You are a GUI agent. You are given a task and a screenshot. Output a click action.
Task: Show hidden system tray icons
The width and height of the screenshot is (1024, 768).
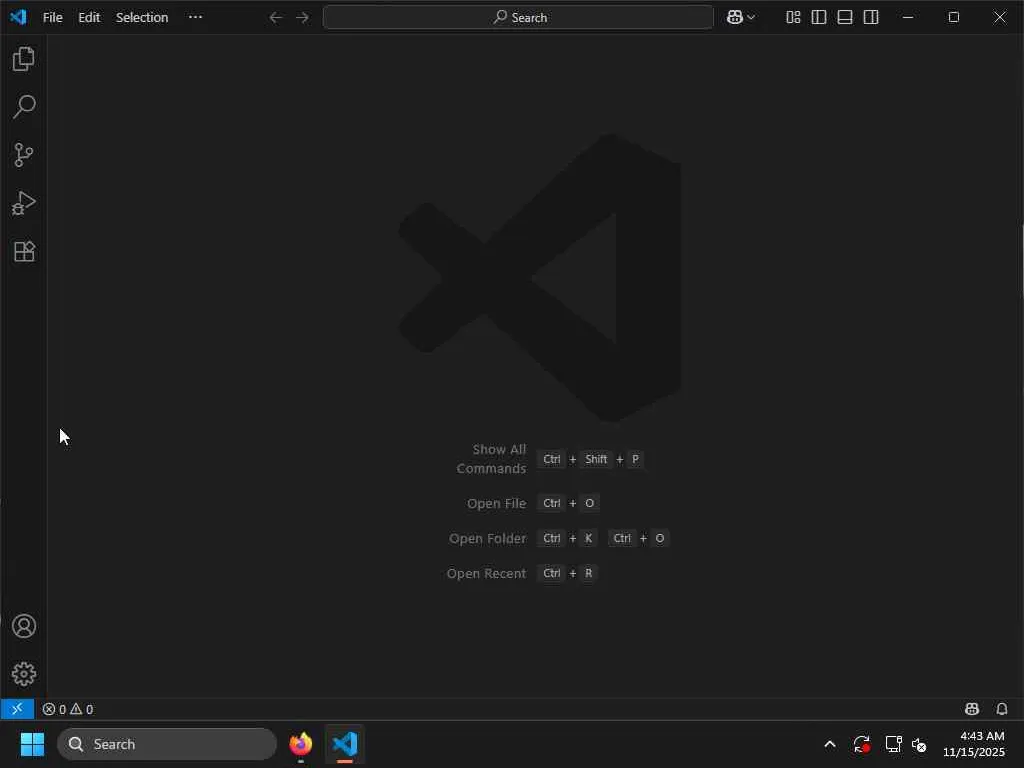click(x=830, y=744)
